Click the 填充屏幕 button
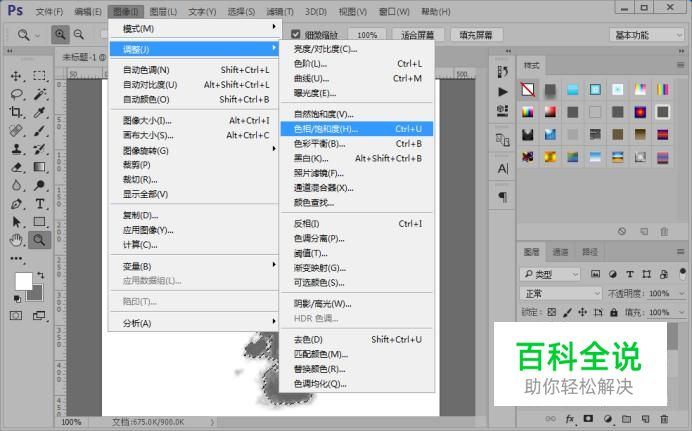 pos(476,35)
